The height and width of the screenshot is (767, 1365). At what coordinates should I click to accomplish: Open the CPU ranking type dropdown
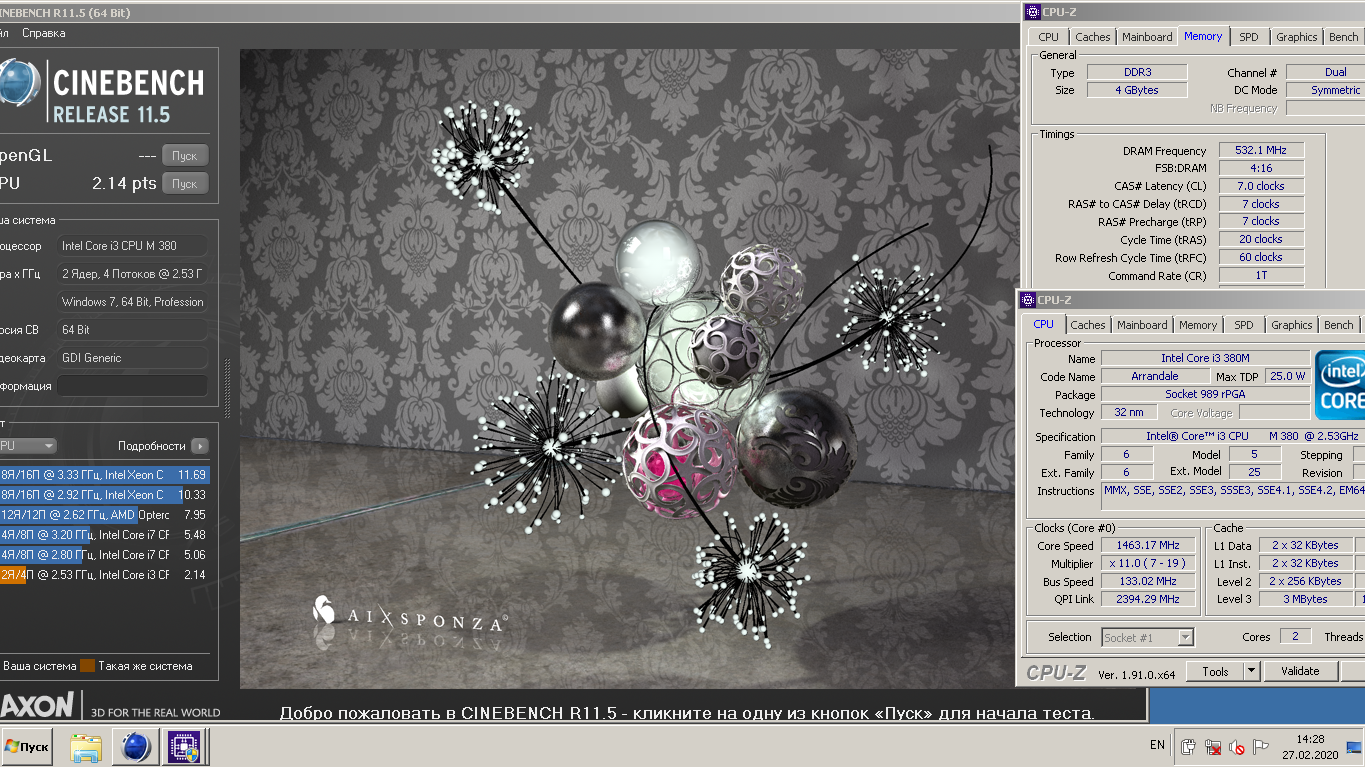[27, 446]
